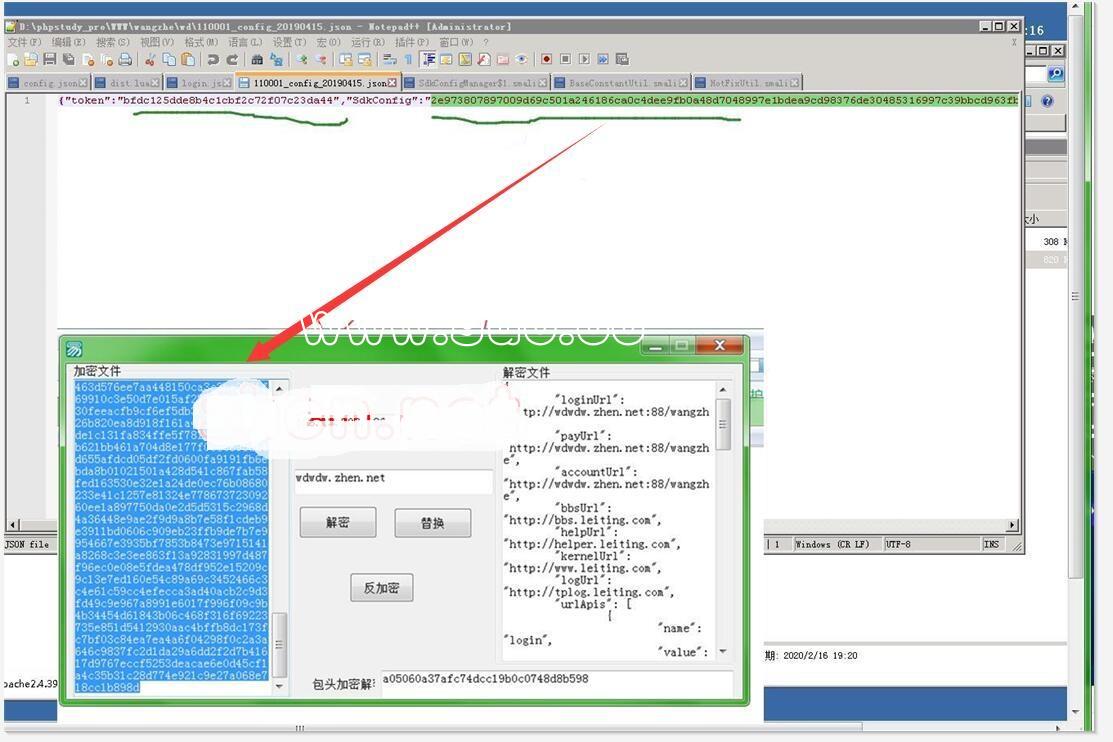This screenshot has width=1113, height=742.
Task: Click the Undo arrow toolbar icon
Action: [x=213, y=60]
